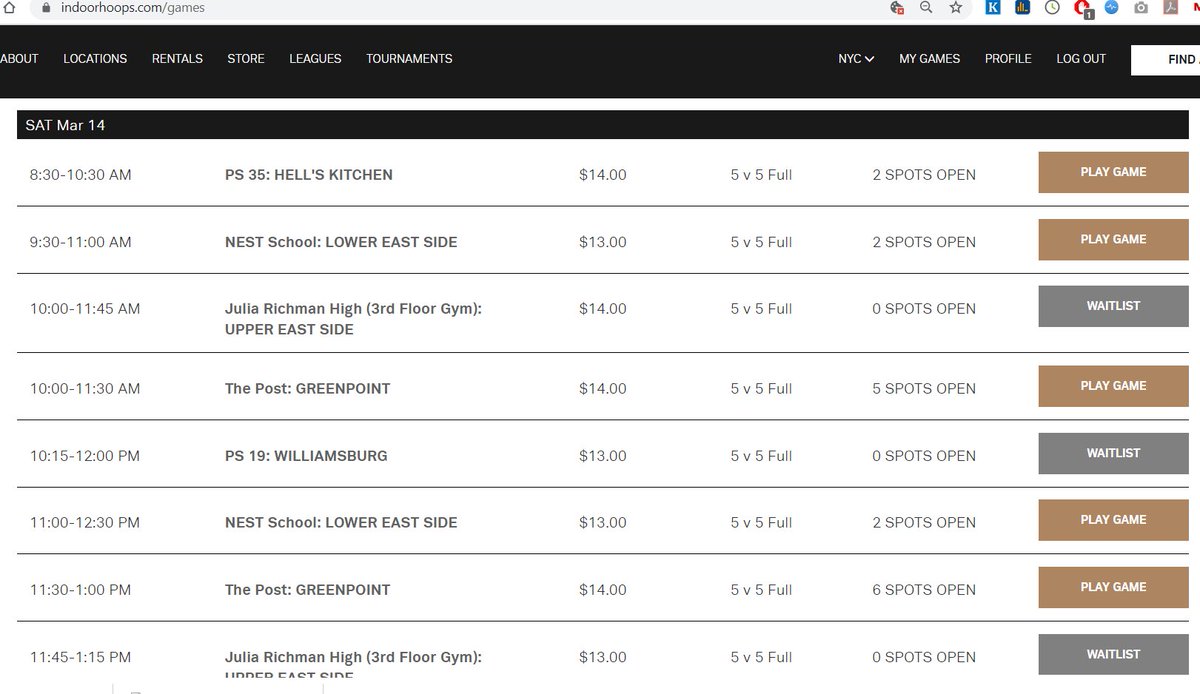The height and width of the screenshot is (694, 1200).
Task: Click the $14.00 price for PS 35
Action: [603, 174]
